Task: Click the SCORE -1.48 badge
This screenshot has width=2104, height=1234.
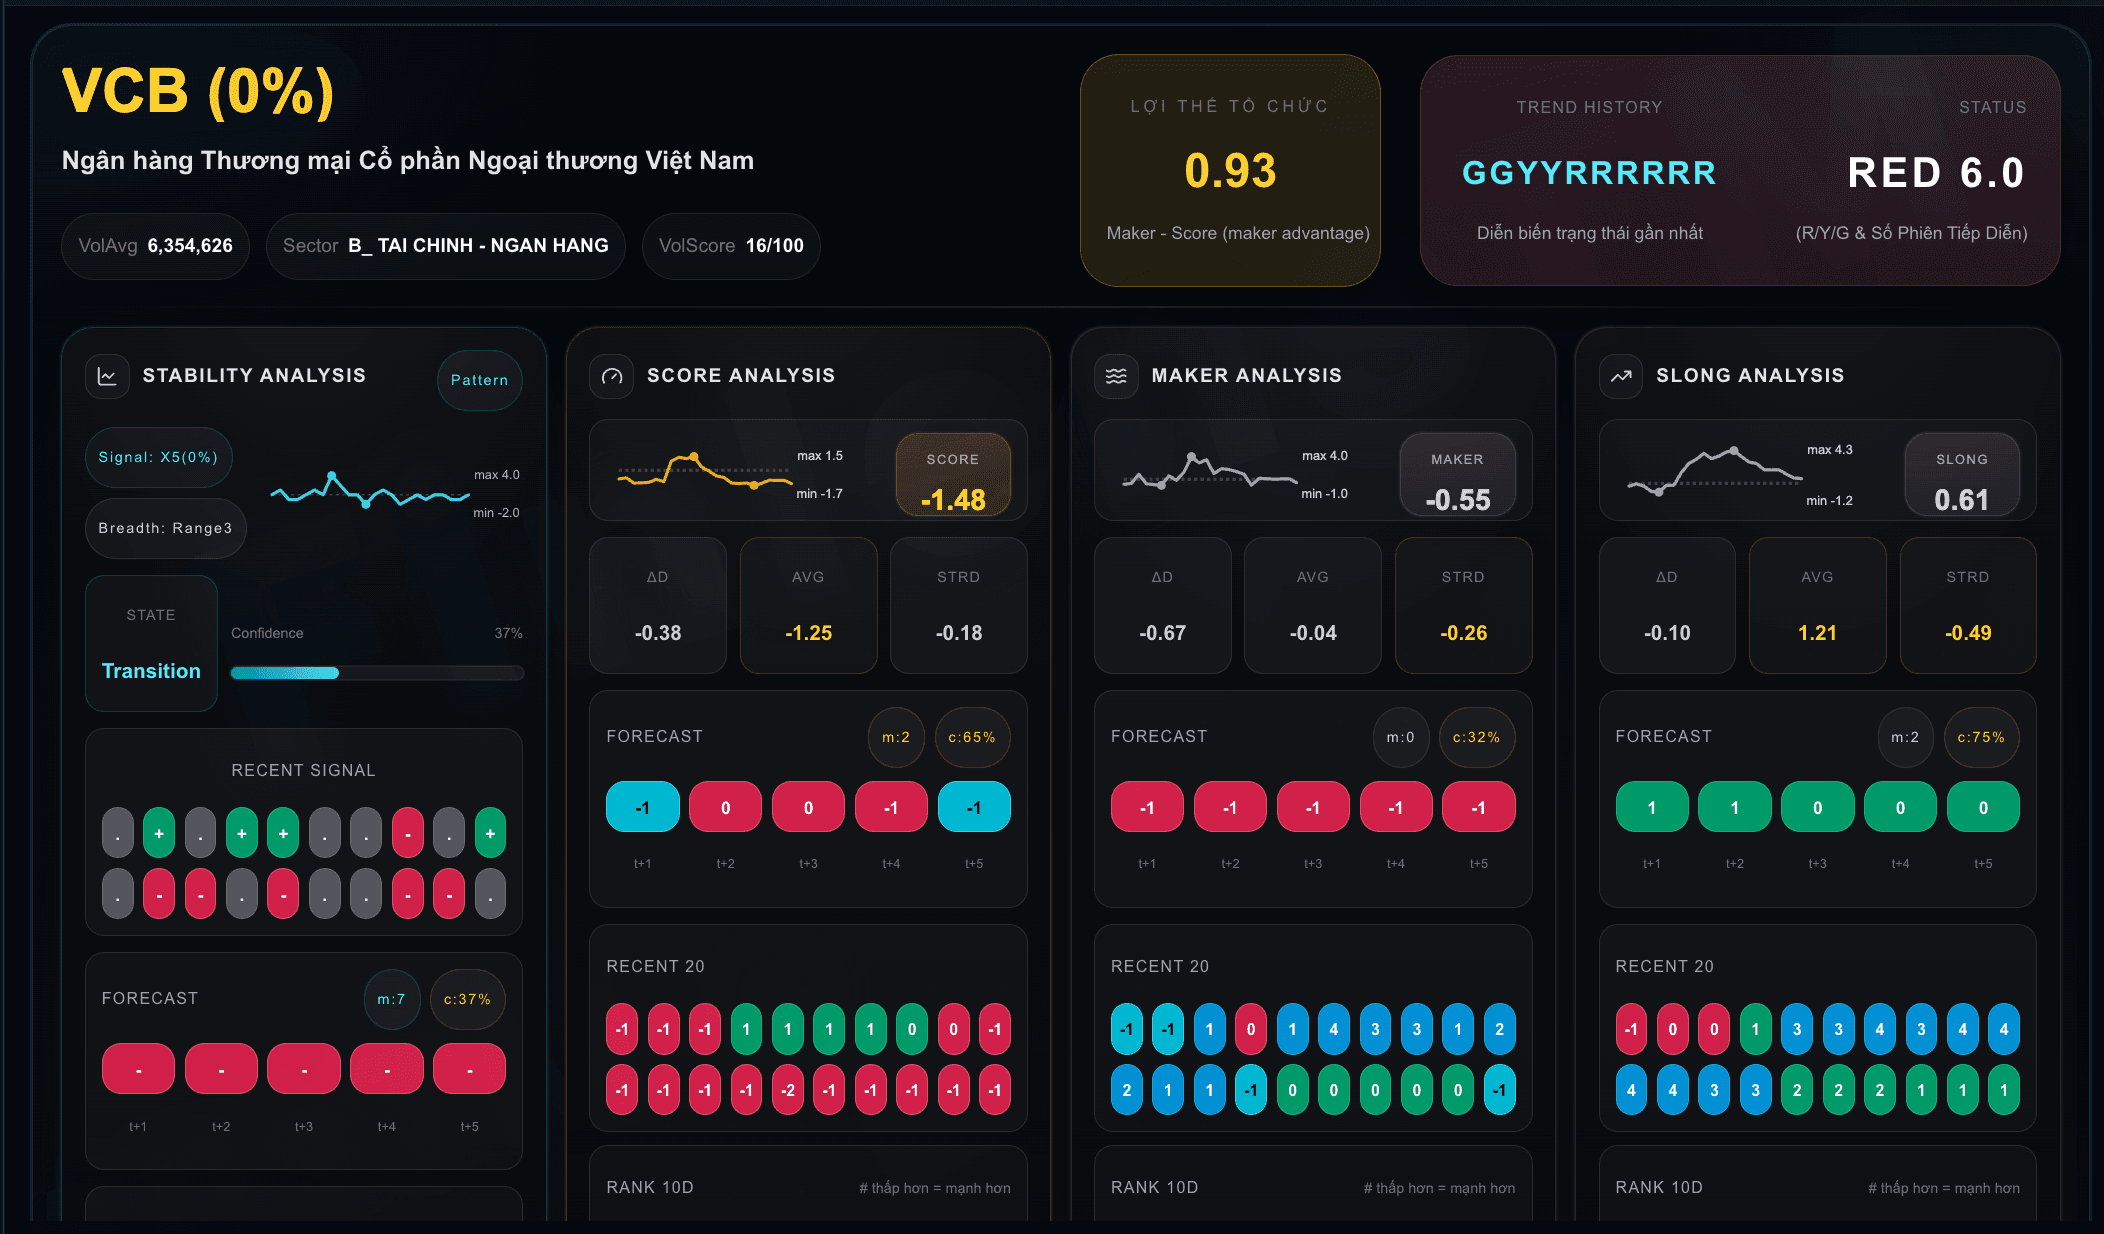Action: [x=953, y=475]
